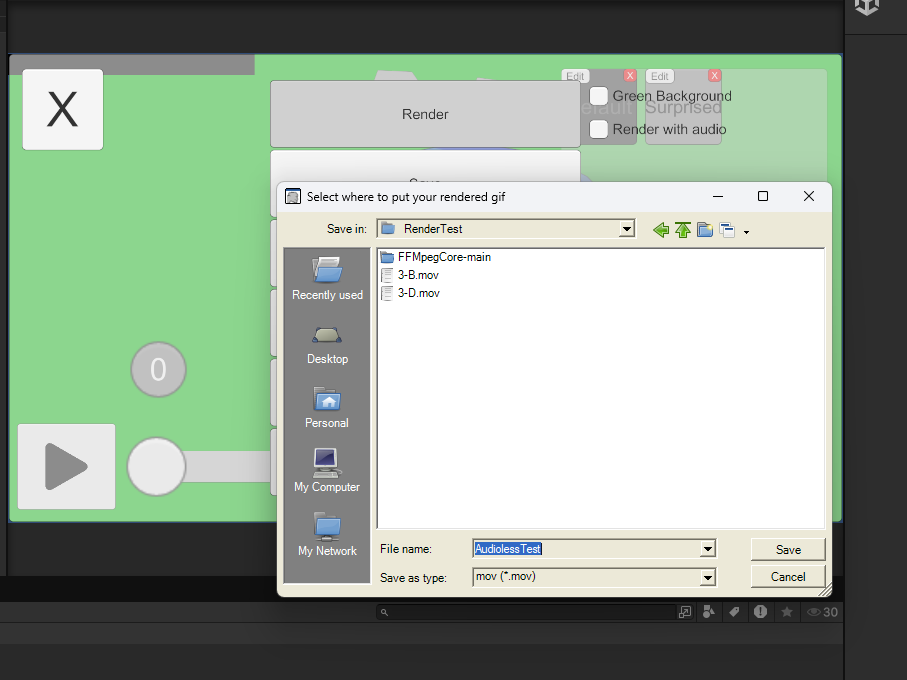The image size is (907, 680).
Task: Expand the Save in location dropdown
Action: pos(626,229)
